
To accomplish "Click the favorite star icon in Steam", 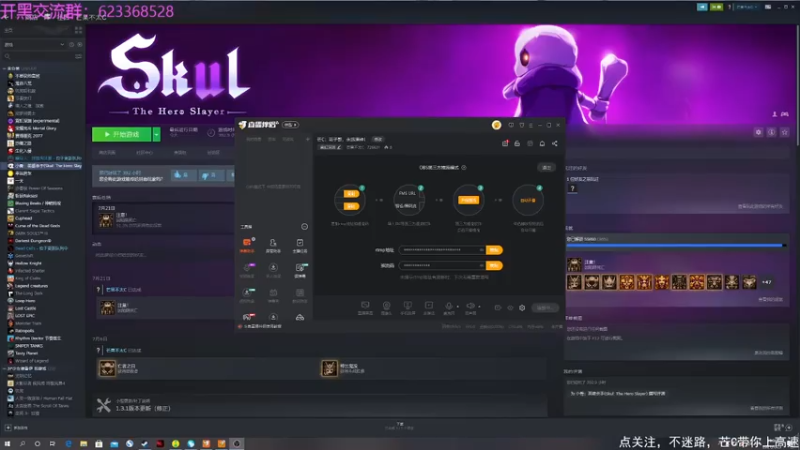I will coord(785,132).
